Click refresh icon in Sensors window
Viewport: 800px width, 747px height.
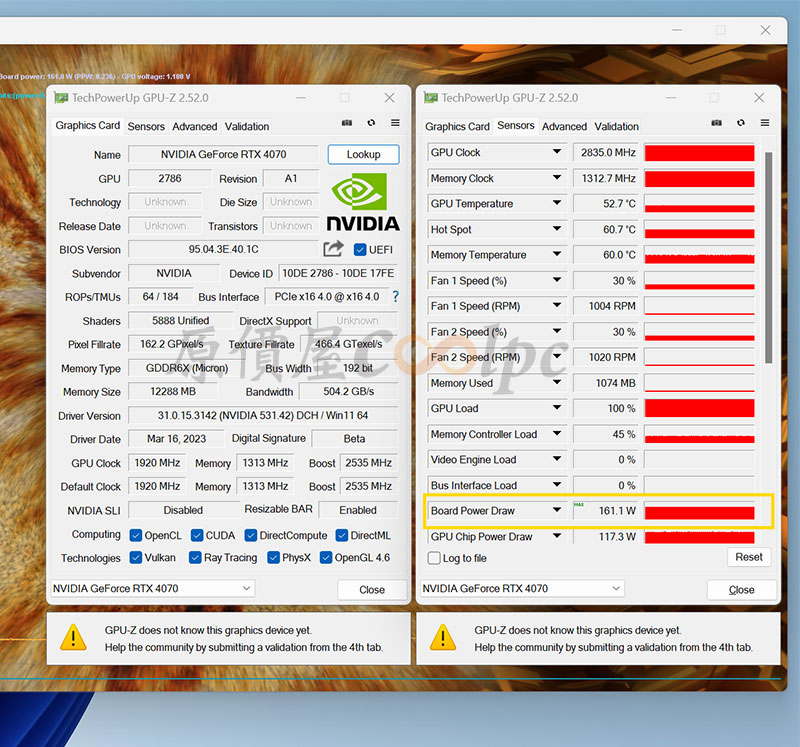pos(740,123)
